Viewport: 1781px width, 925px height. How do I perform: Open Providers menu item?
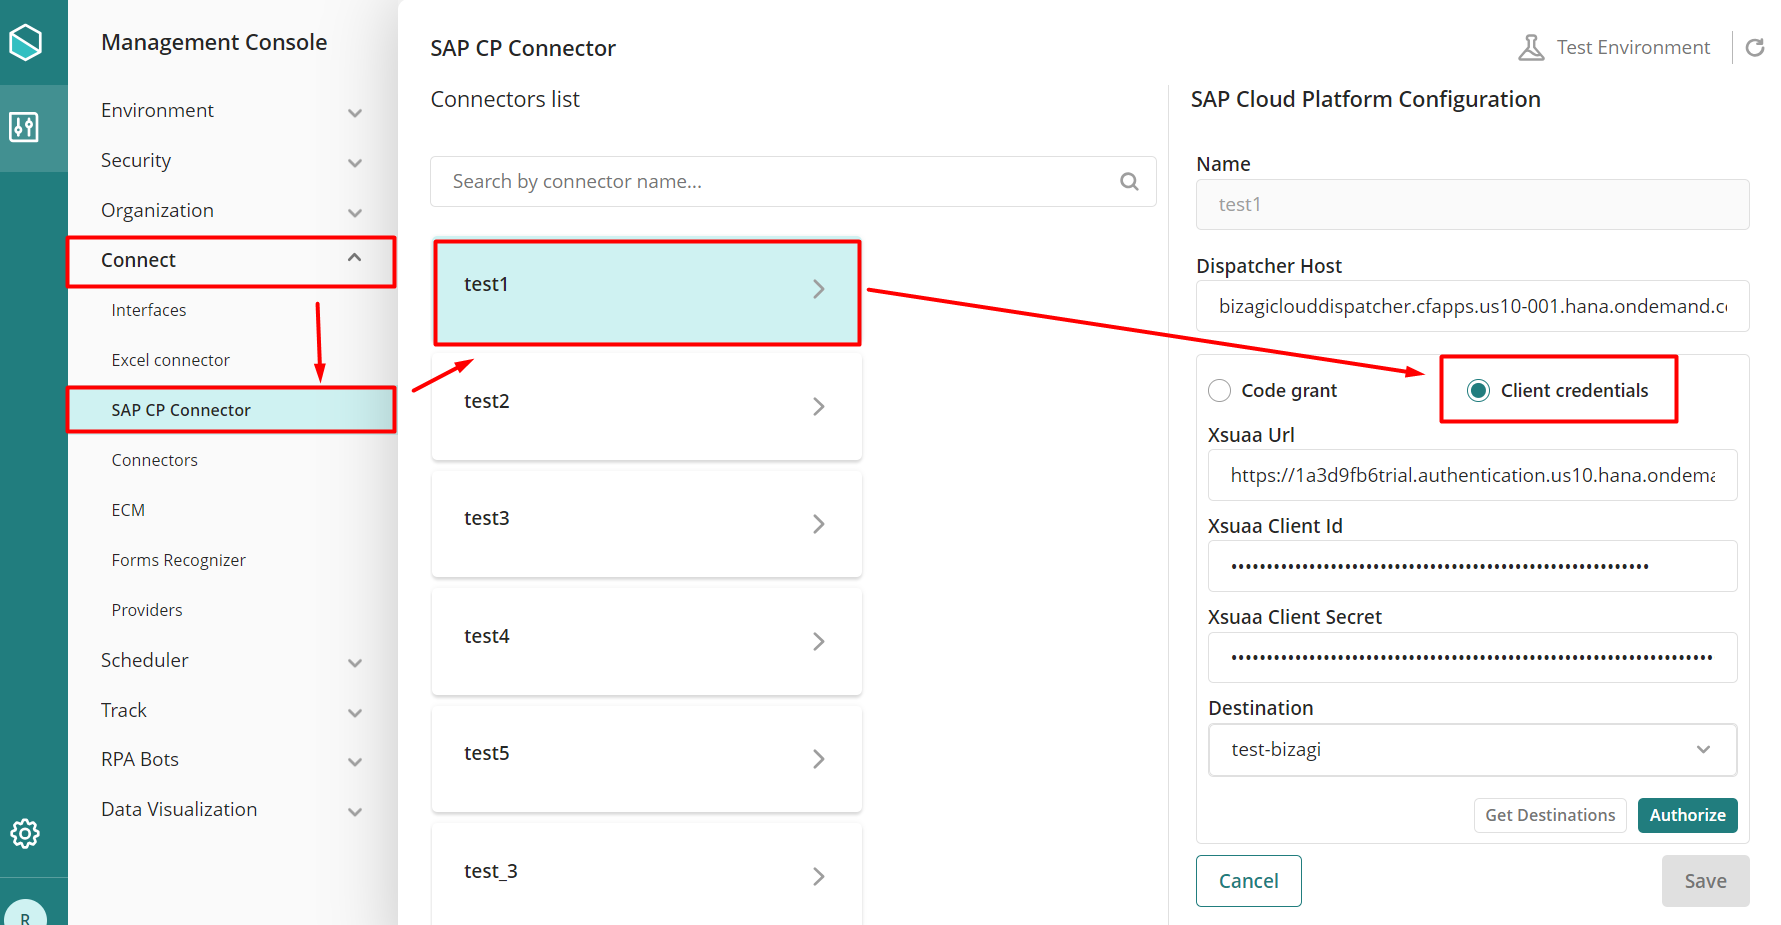click(147, 610)
